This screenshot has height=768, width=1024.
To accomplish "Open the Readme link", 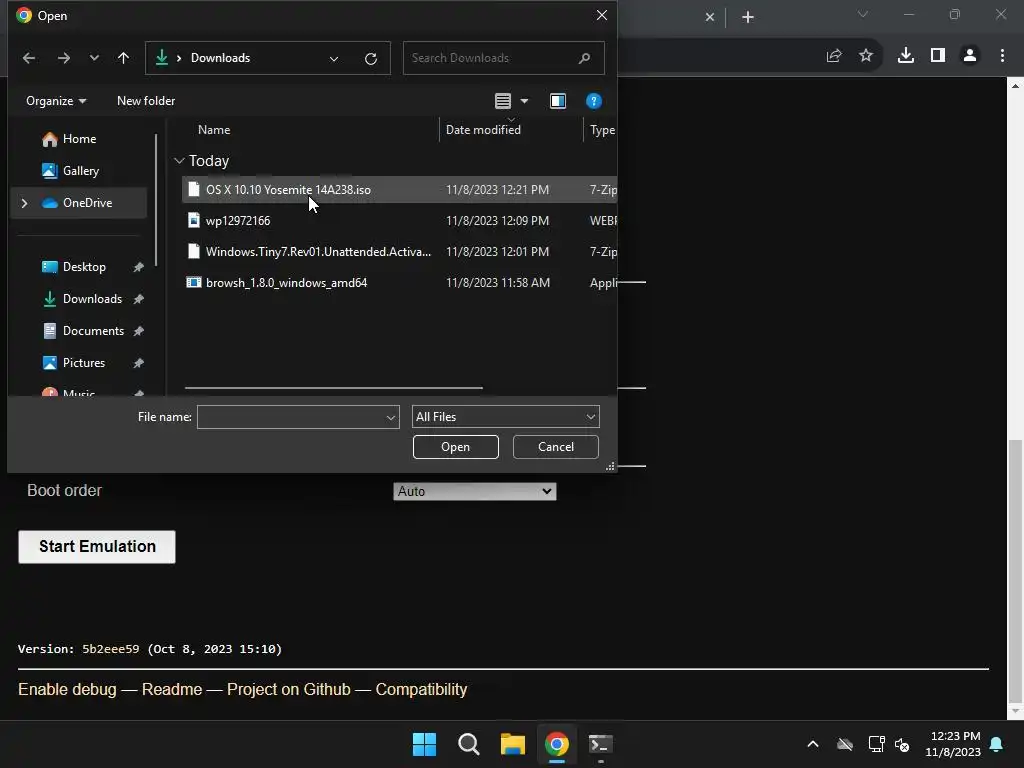I will click(x=172, y=690).
